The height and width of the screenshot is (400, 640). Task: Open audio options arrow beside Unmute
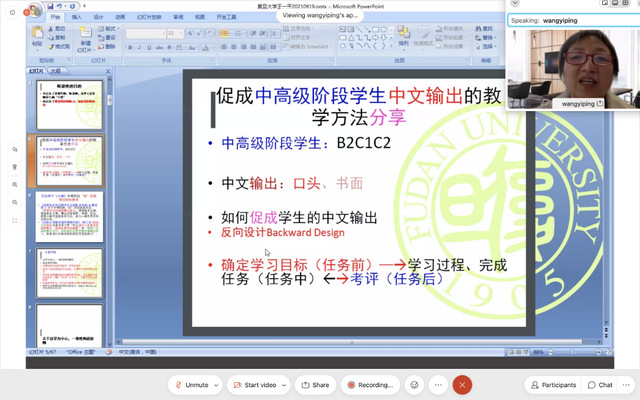tap(216, 385)
